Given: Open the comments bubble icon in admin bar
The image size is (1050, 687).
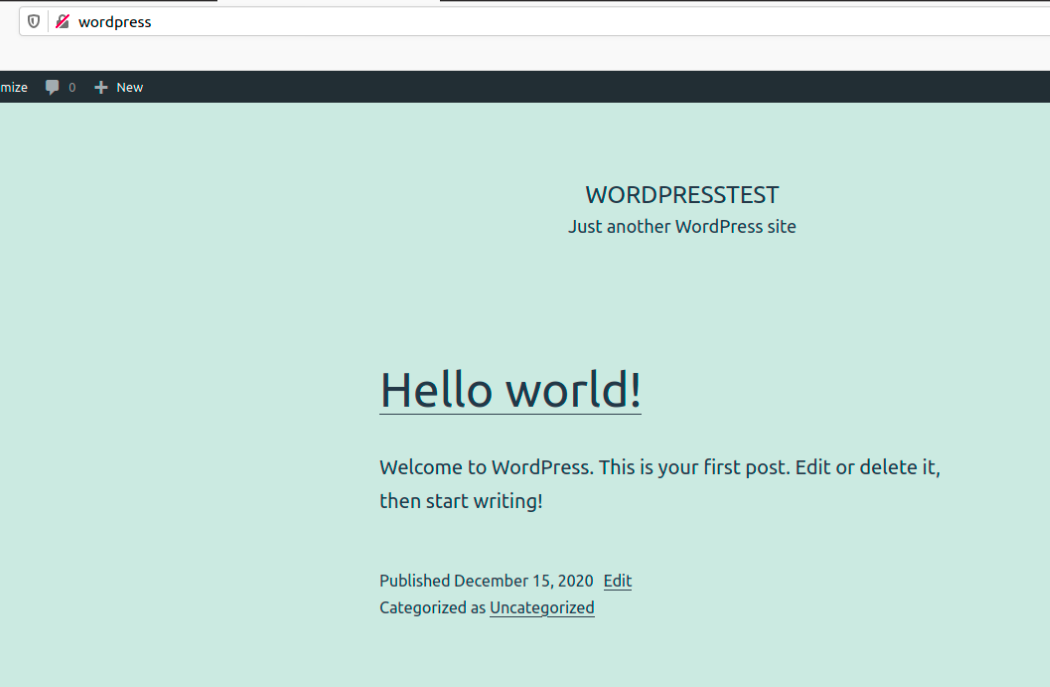Looking at the screenshot, I should point(52,87).
